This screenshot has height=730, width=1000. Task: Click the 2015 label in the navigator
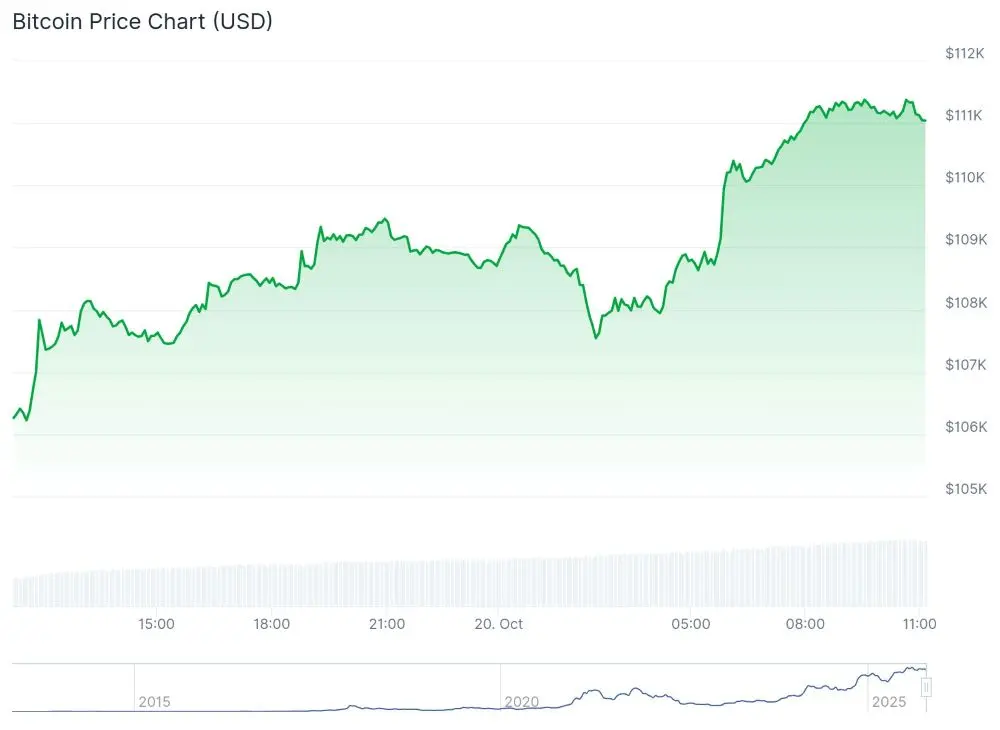[154, 702]
